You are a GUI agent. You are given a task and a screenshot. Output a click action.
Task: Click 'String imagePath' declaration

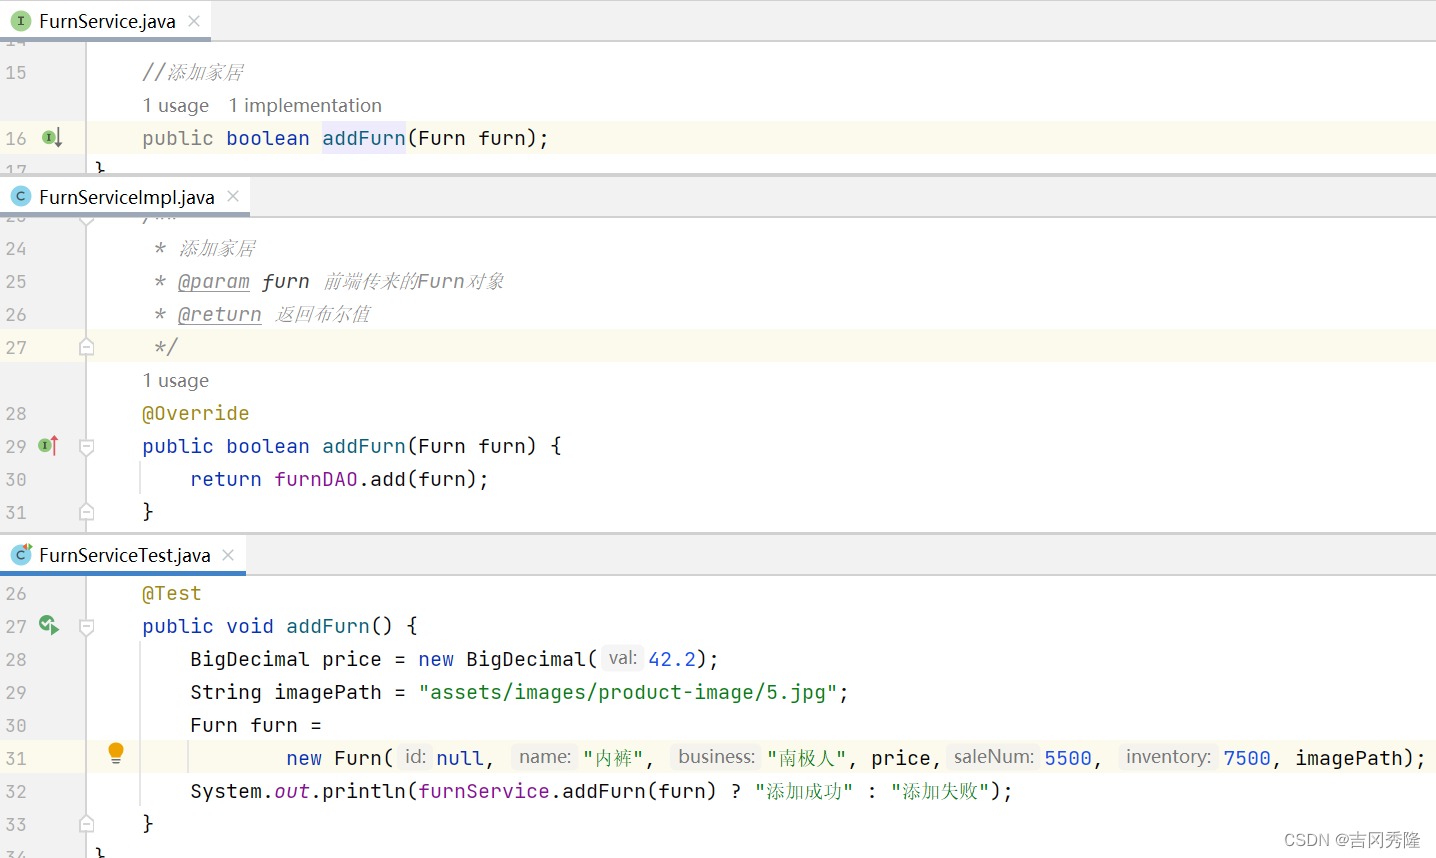pyautogui.click(x=286, y=692)
